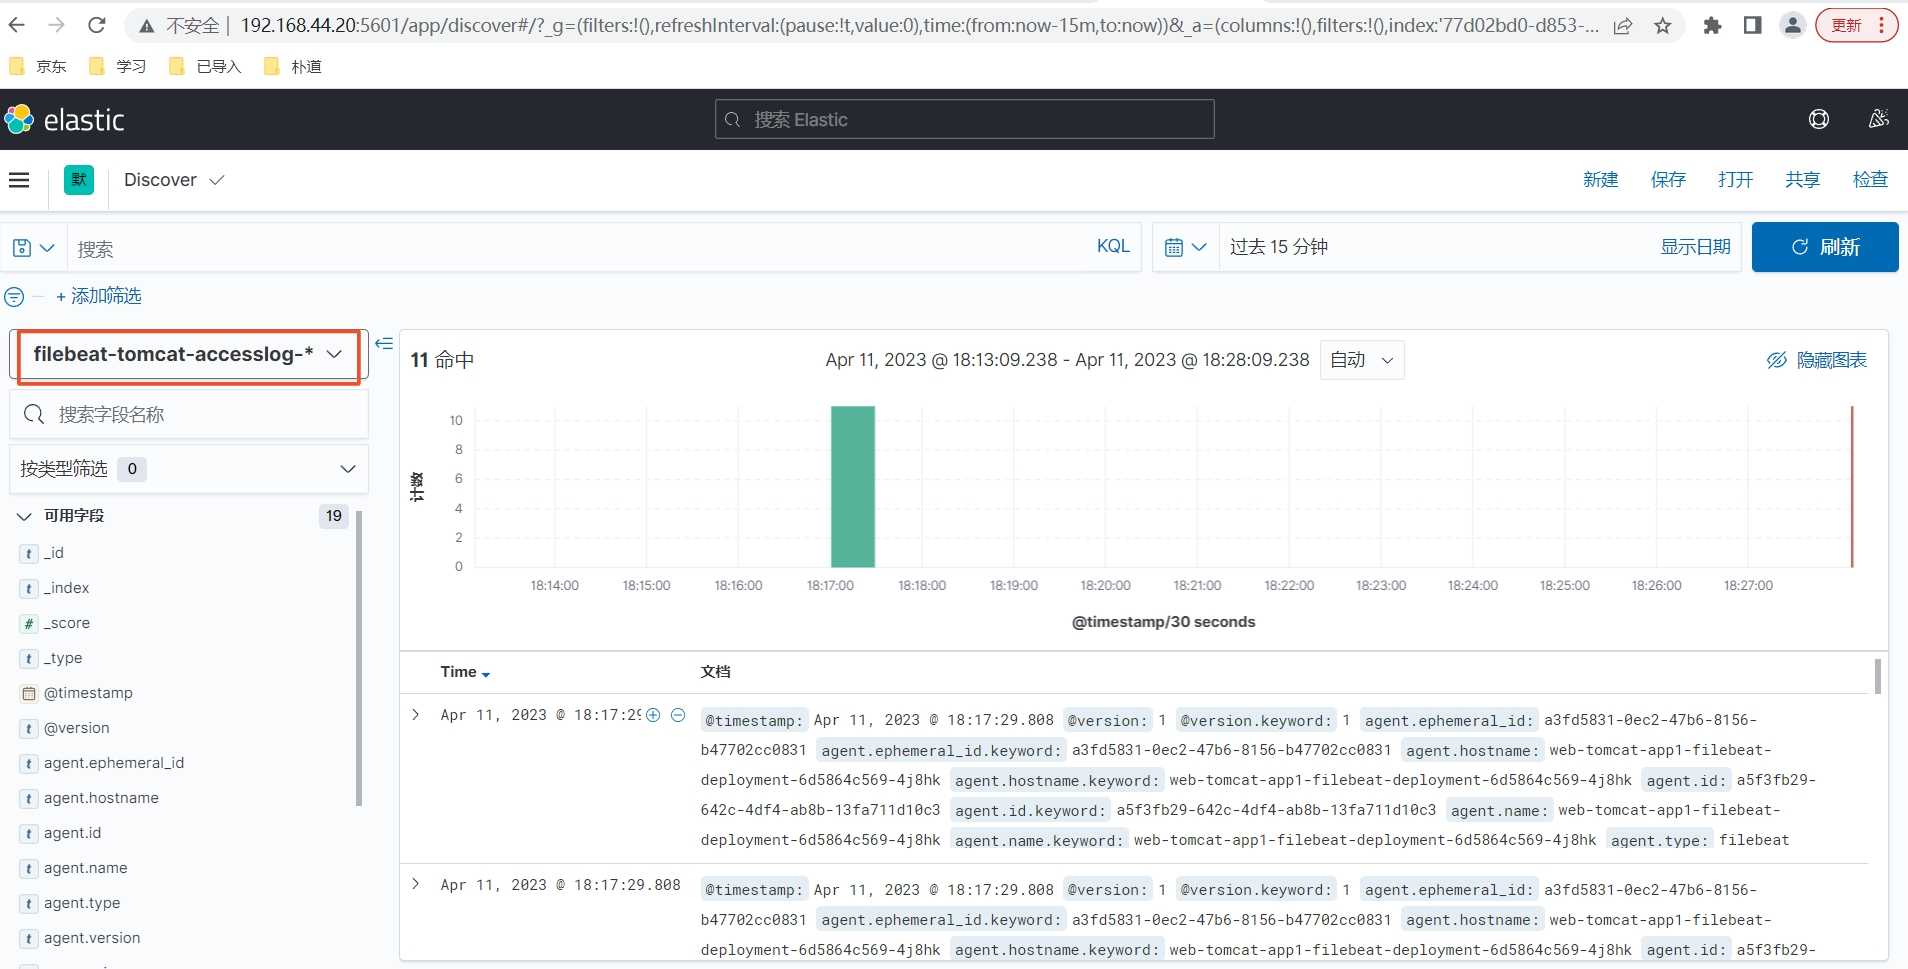Filter out value minus icon in first row
Screen dimensions: 1908x969
pos(678,715)
